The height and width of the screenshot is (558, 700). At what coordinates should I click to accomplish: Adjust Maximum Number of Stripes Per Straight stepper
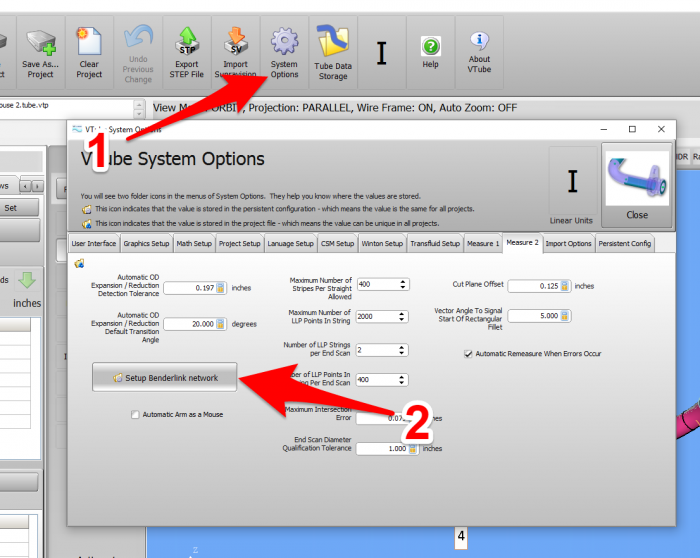pyautogui.click(x=403, y=284)
